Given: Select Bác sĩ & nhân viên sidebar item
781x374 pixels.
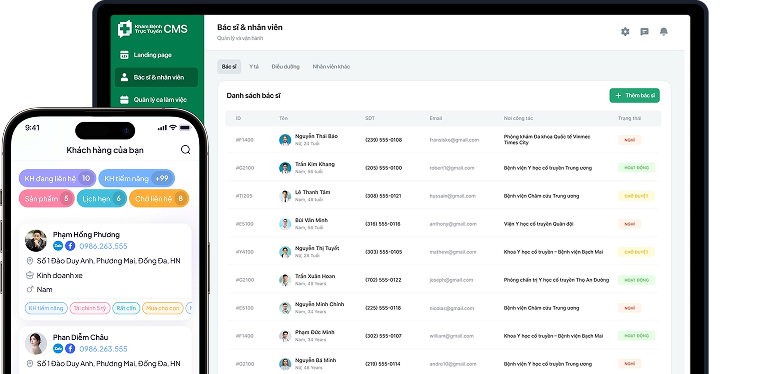Looking at the screenshot, I should pos(156,77).
